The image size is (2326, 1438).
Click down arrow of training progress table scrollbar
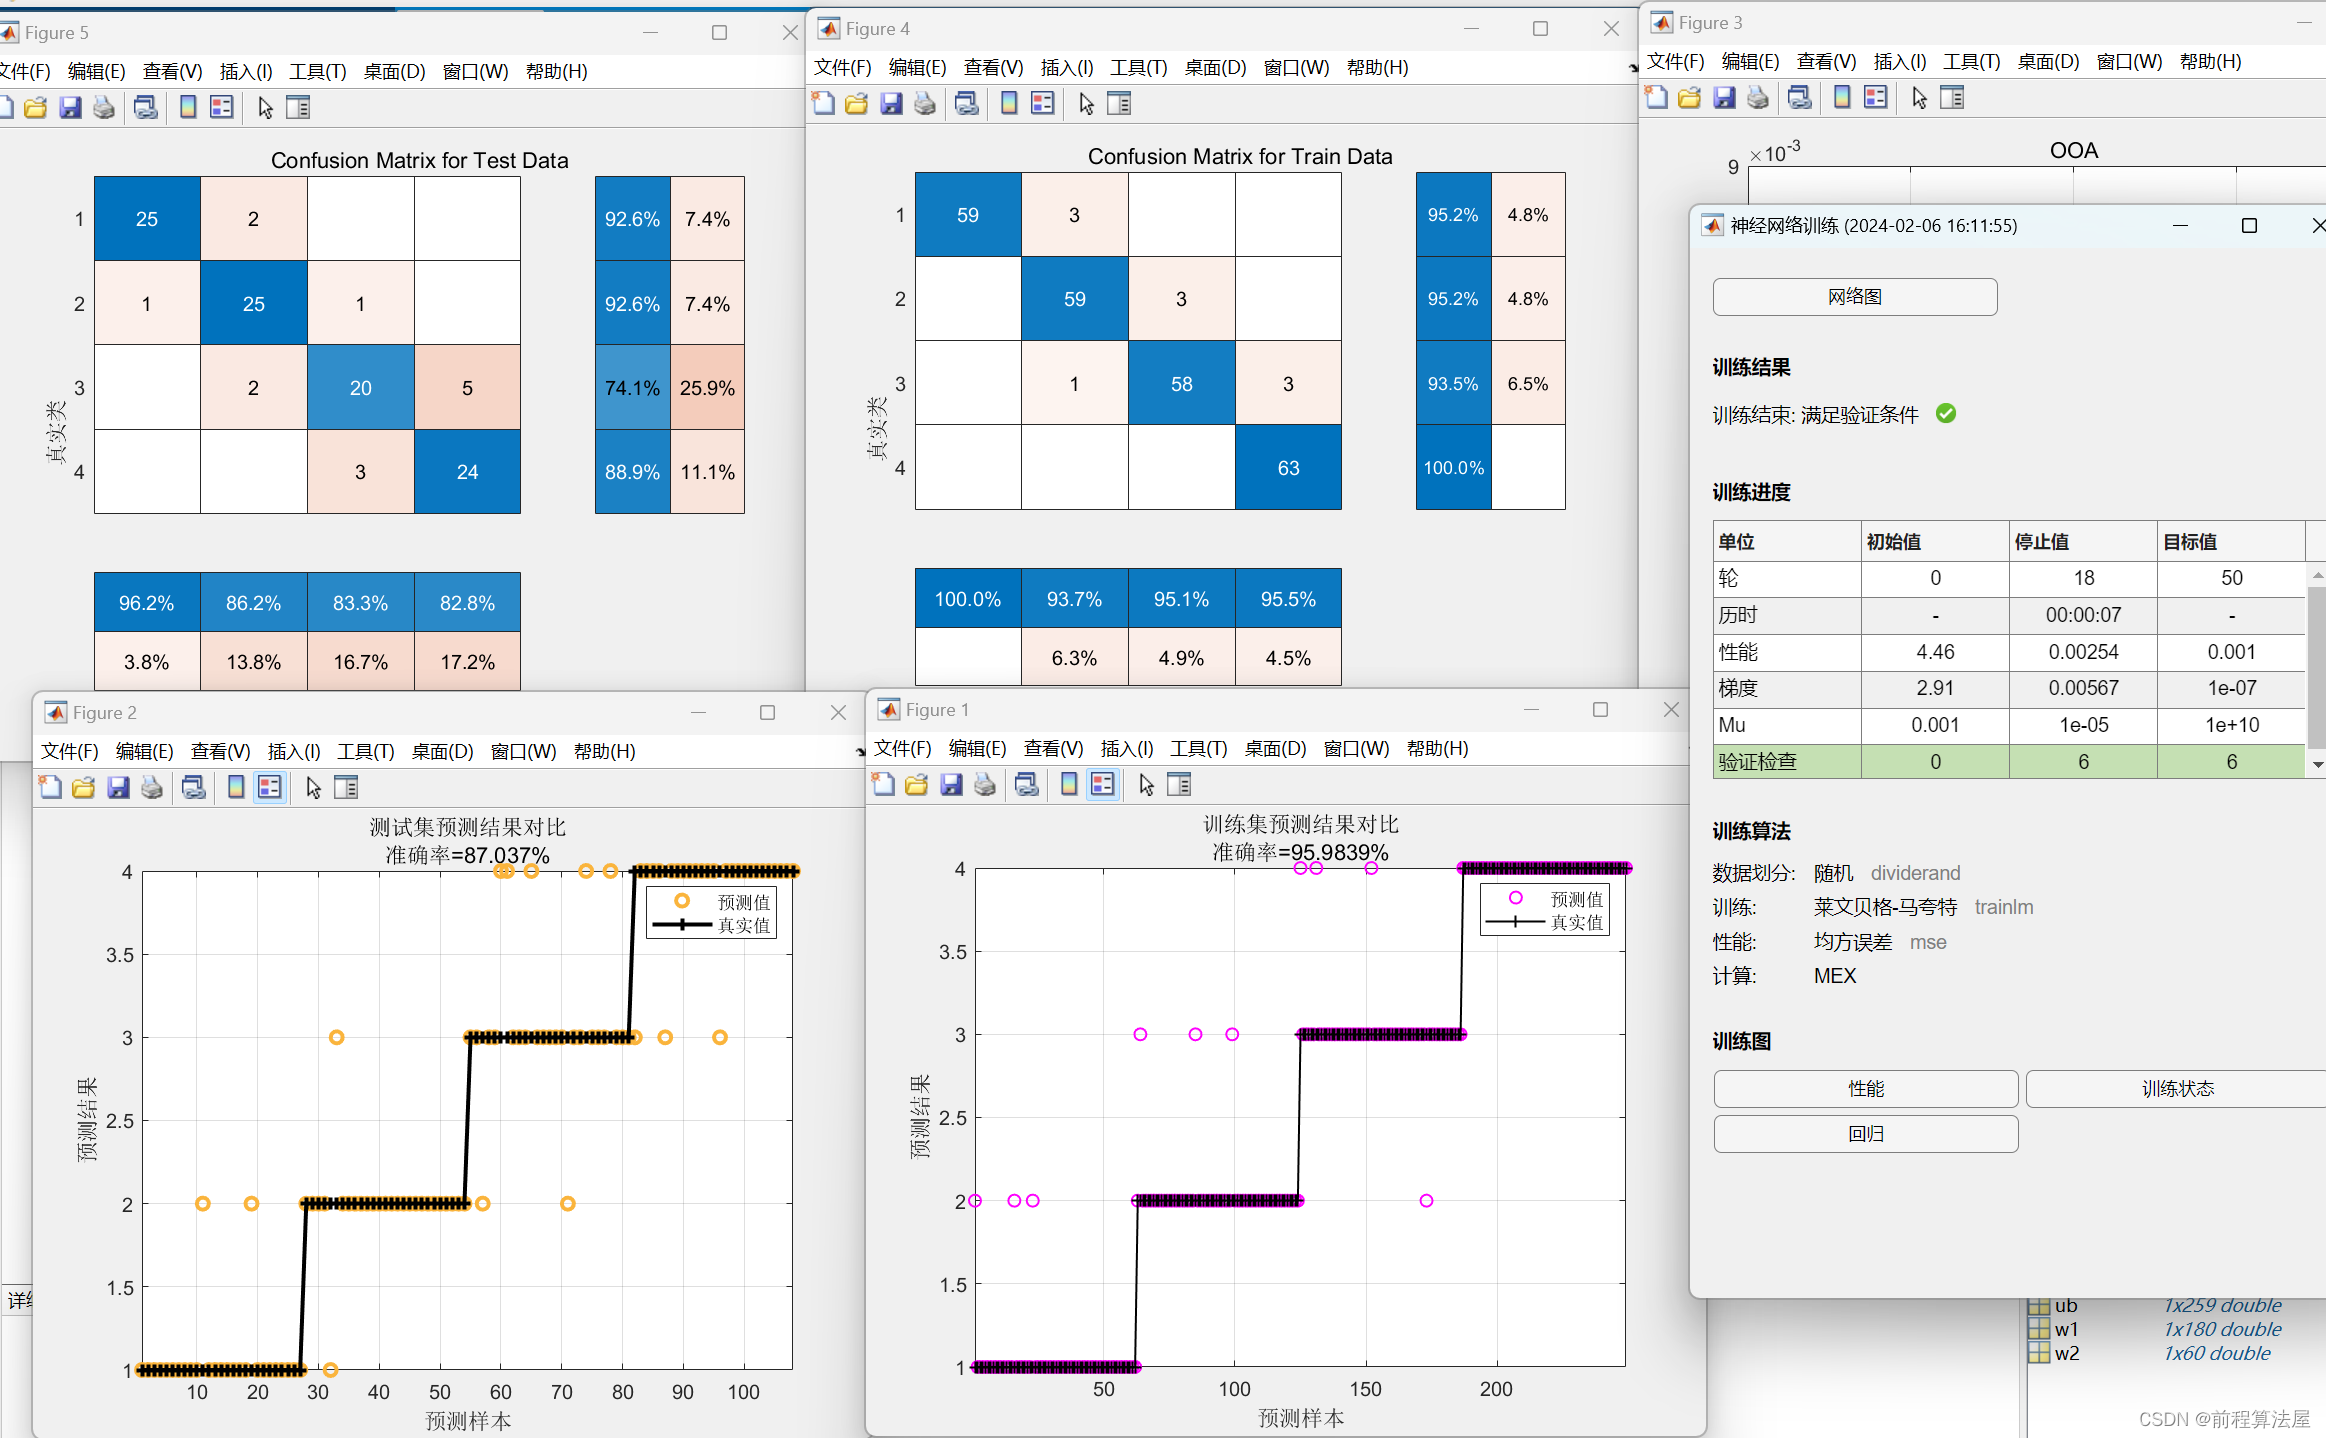2317,765
